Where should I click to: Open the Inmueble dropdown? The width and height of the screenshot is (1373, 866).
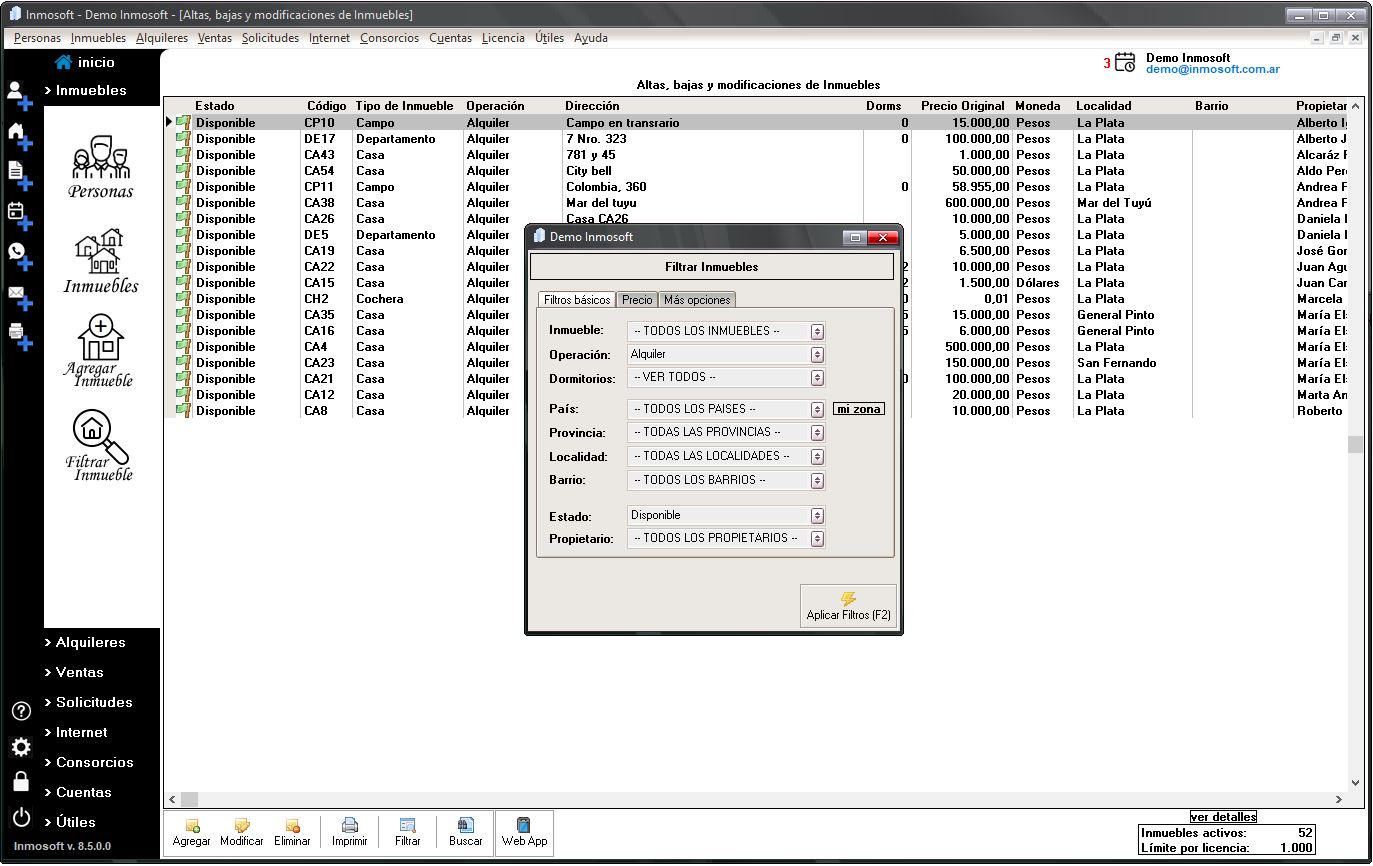[x=726, y=331]
